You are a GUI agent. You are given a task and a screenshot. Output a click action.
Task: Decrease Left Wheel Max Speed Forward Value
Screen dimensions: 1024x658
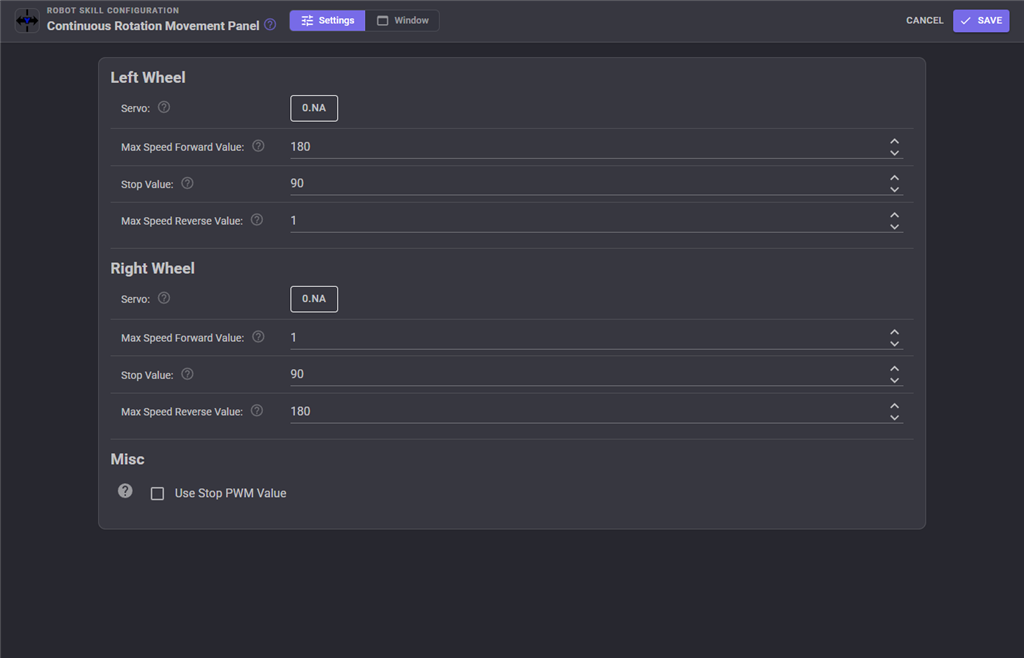[x=895, y=152]
